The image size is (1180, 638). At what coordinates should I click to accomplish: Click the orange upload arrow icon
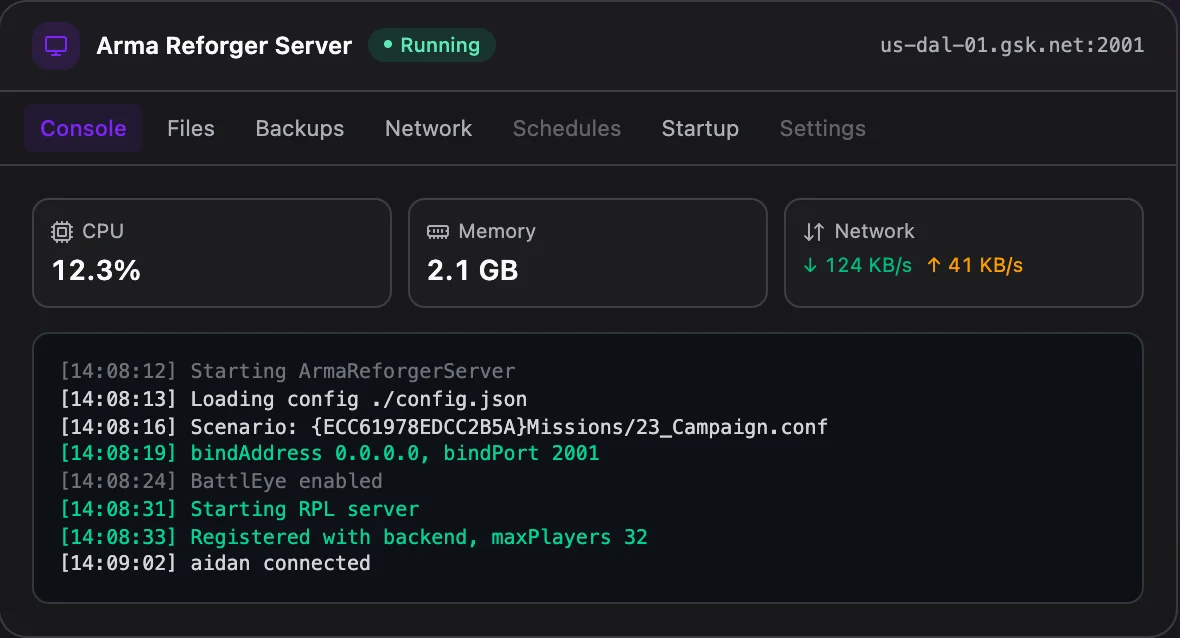click(933, 265)
